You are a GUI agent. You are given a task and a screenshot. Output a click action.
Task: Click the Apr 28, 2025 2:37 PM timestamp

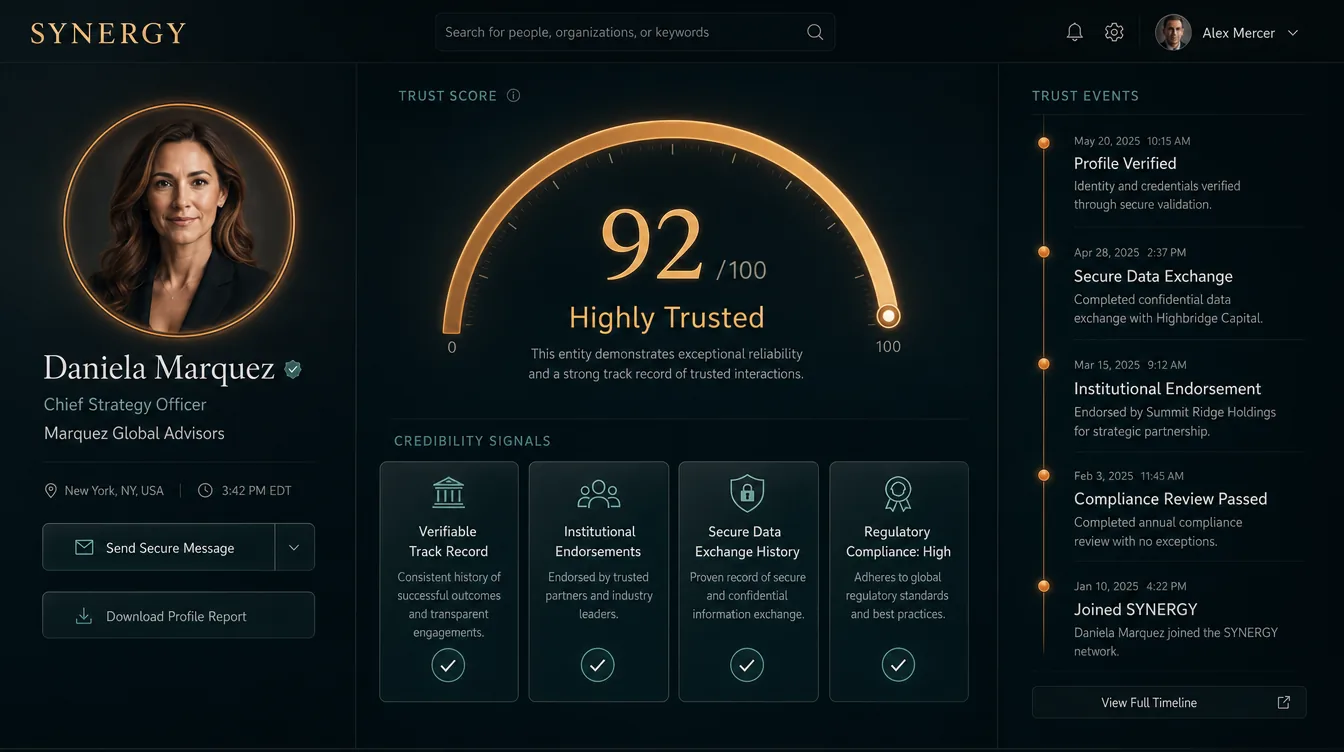click(1130, 253)
